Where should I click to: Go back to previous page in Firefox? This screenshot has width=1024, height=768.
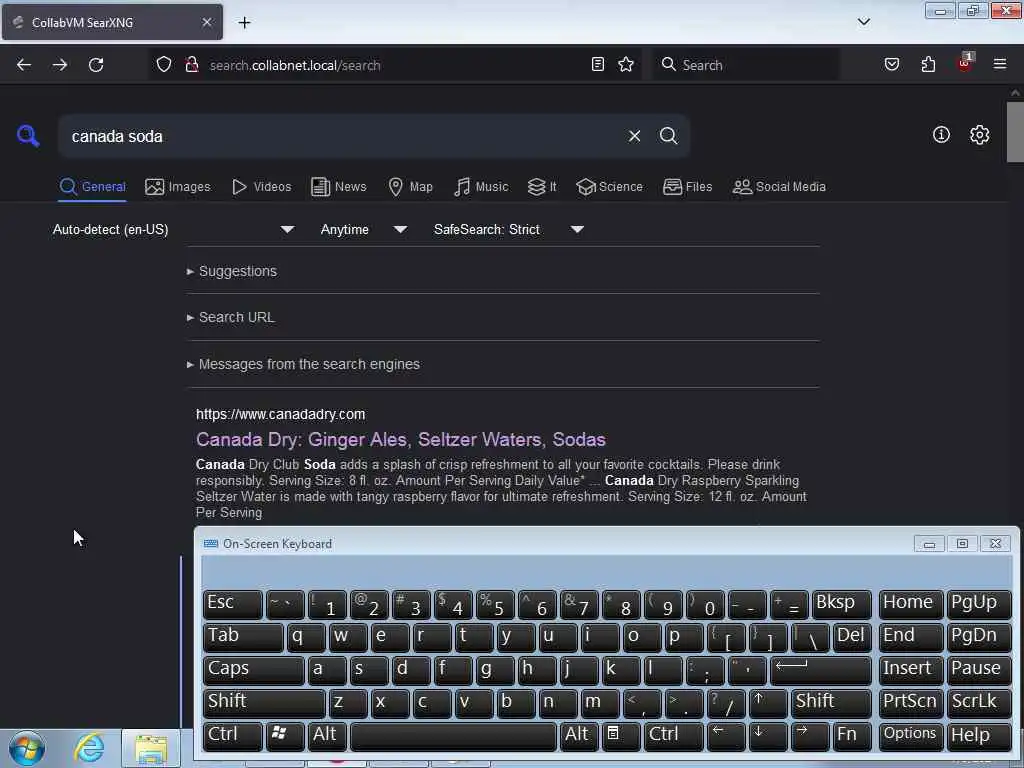point(24,65)
